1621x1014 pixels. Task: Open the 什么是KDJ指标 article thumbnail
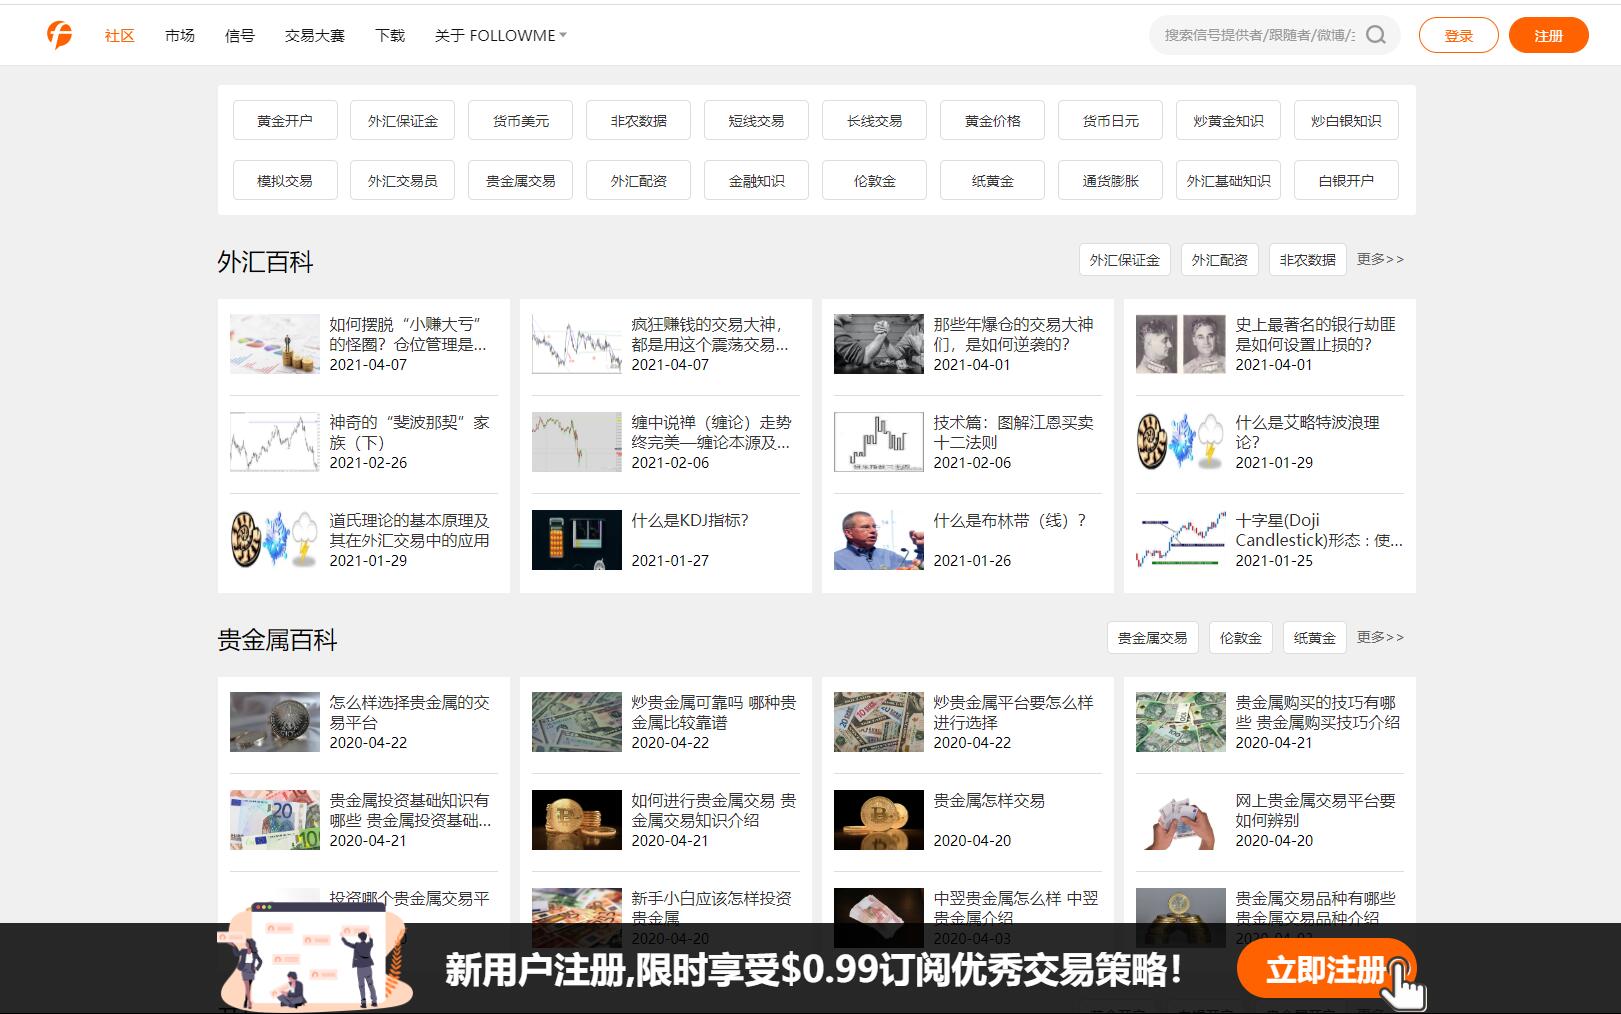pyautogui.click(x=576, y=540)
